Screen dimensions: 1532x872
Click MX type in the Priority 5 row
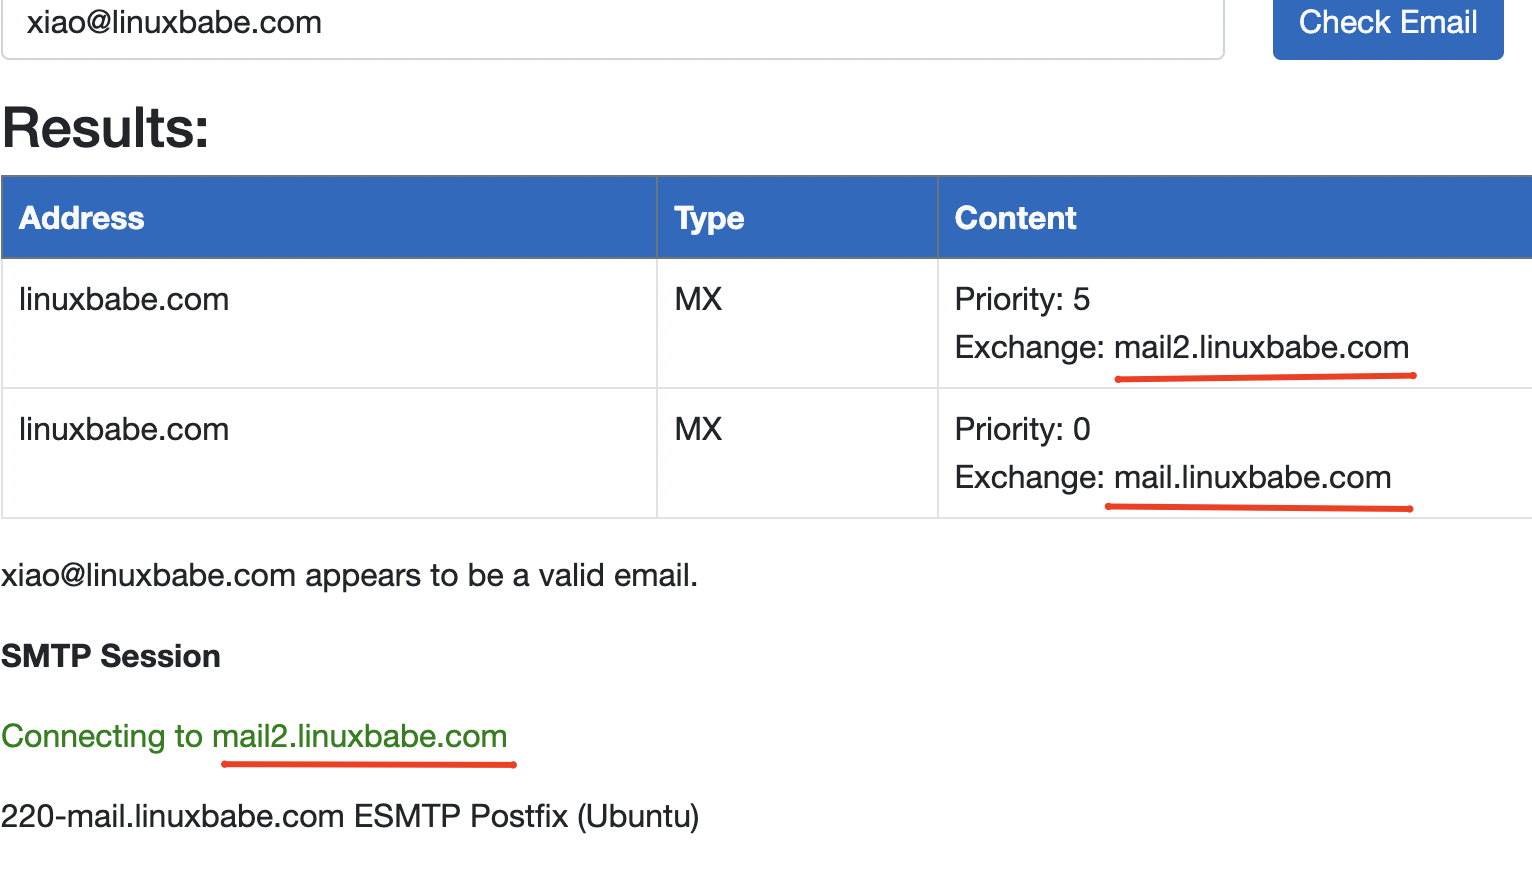pyautogui.click(x=698, y=299)
